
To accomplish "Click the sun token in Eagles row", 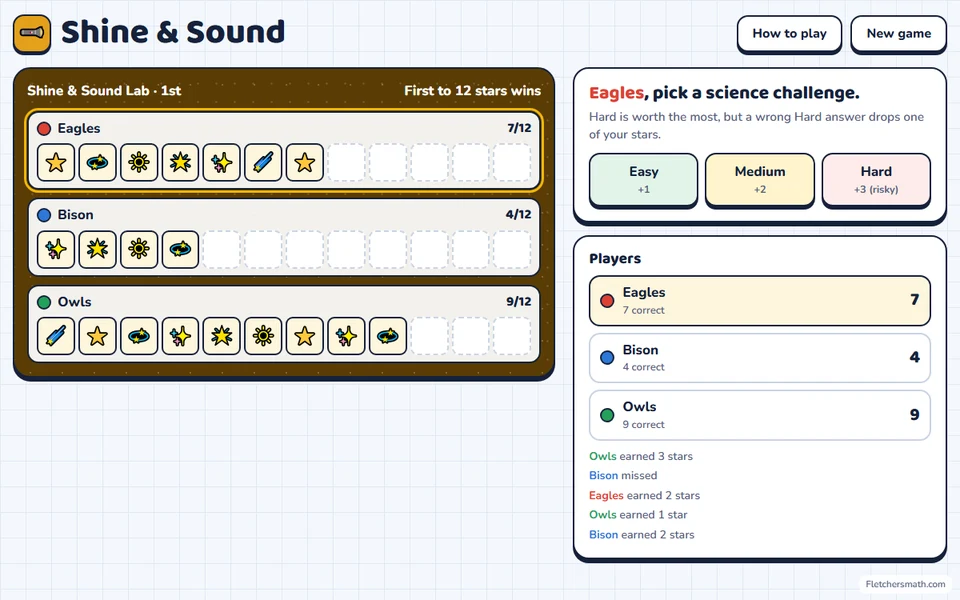I will (139, 162).
